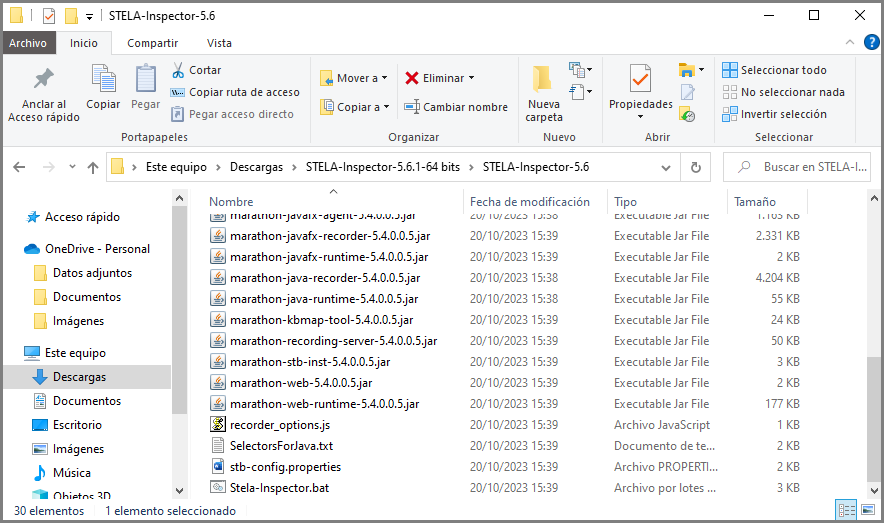The image size is (884, 523).
Task: Click Descargas in the address path
Action: click(x=256, y=167)
